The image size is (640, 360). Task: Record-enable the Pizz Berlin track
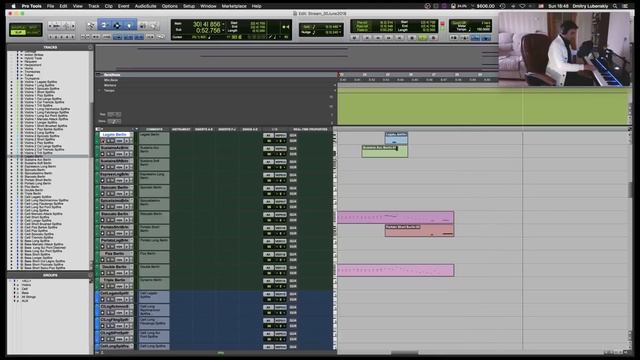coord(103,260)
